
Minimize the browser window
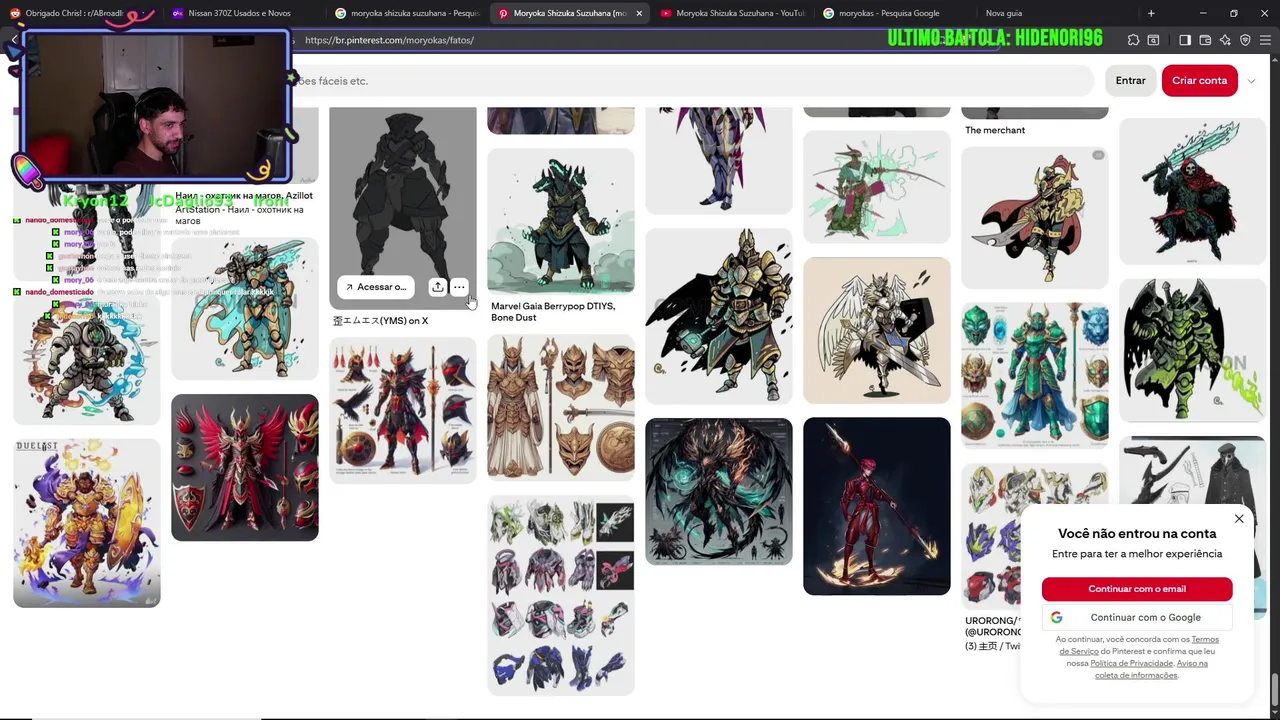coord(1204,13)
